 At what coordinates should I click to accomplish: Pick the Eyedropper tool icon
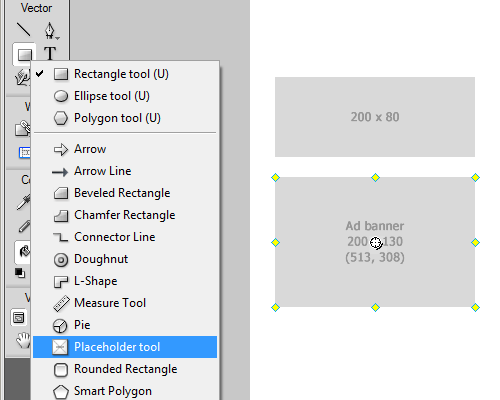click(23, 202)
